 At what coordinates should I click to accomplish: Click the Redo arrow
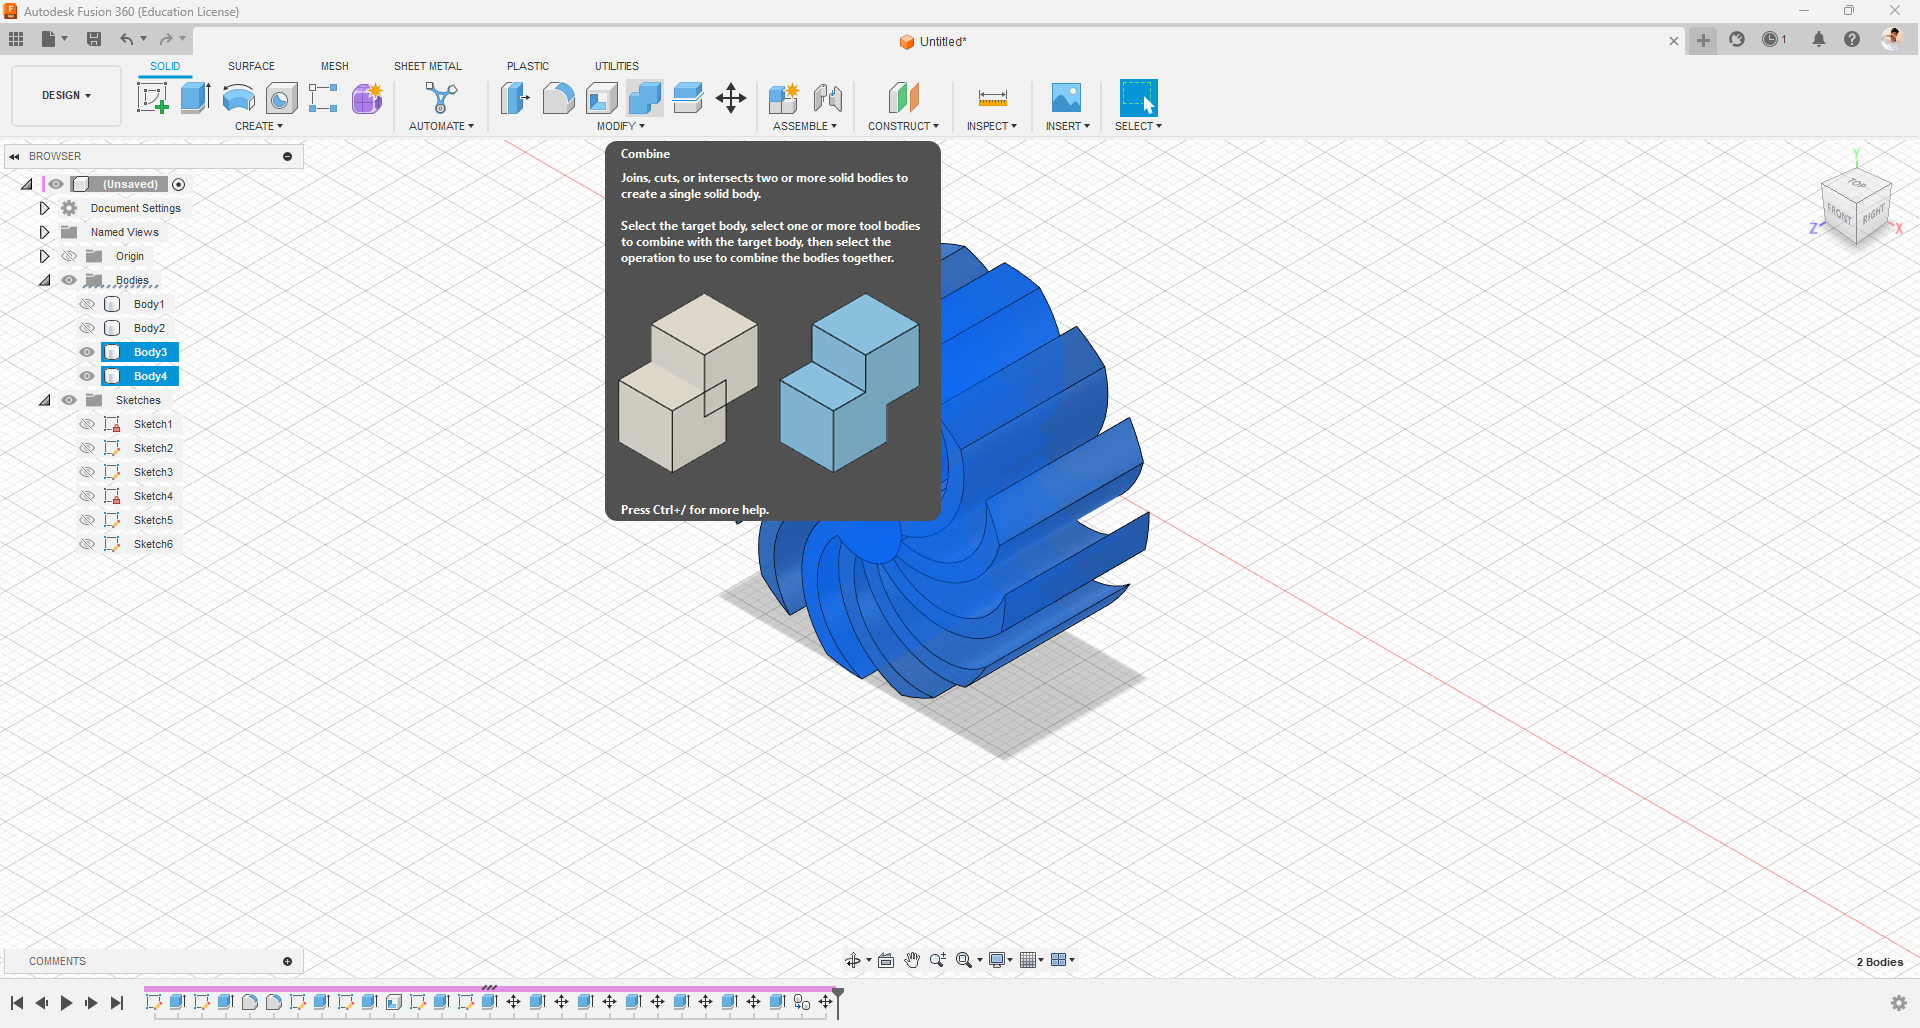point(166,39)
